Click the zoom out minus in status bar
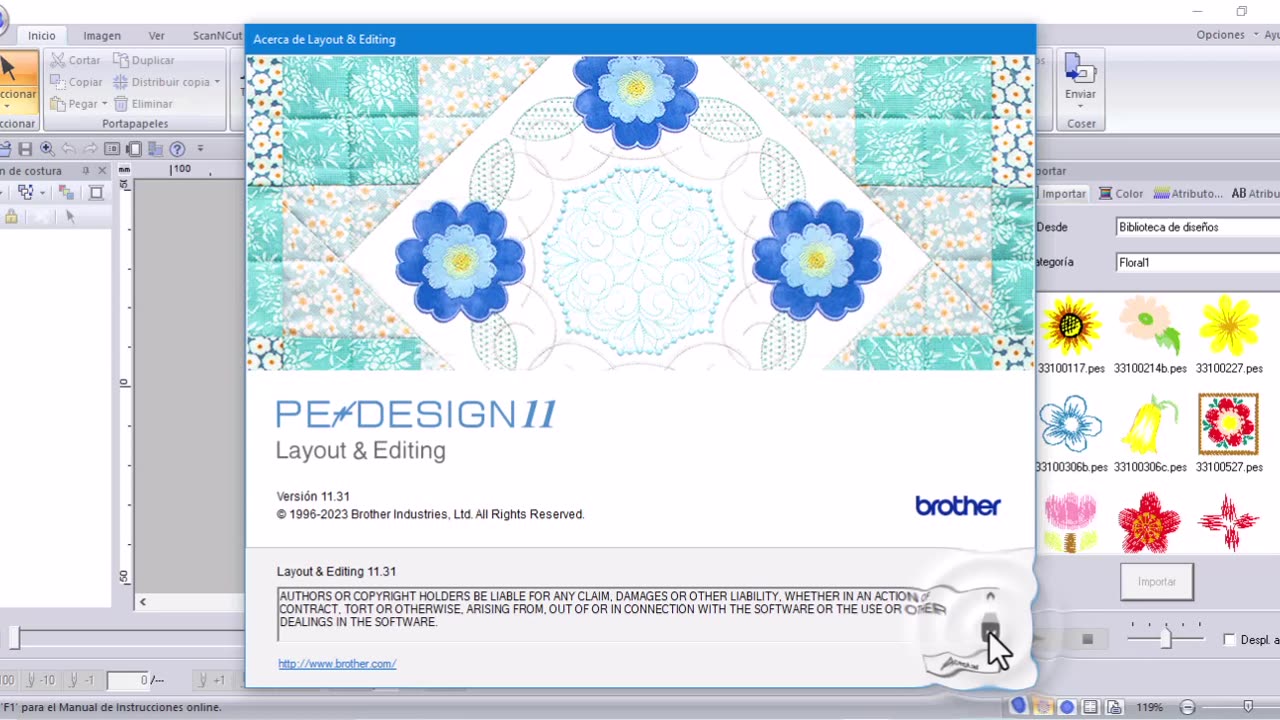 1188,707
